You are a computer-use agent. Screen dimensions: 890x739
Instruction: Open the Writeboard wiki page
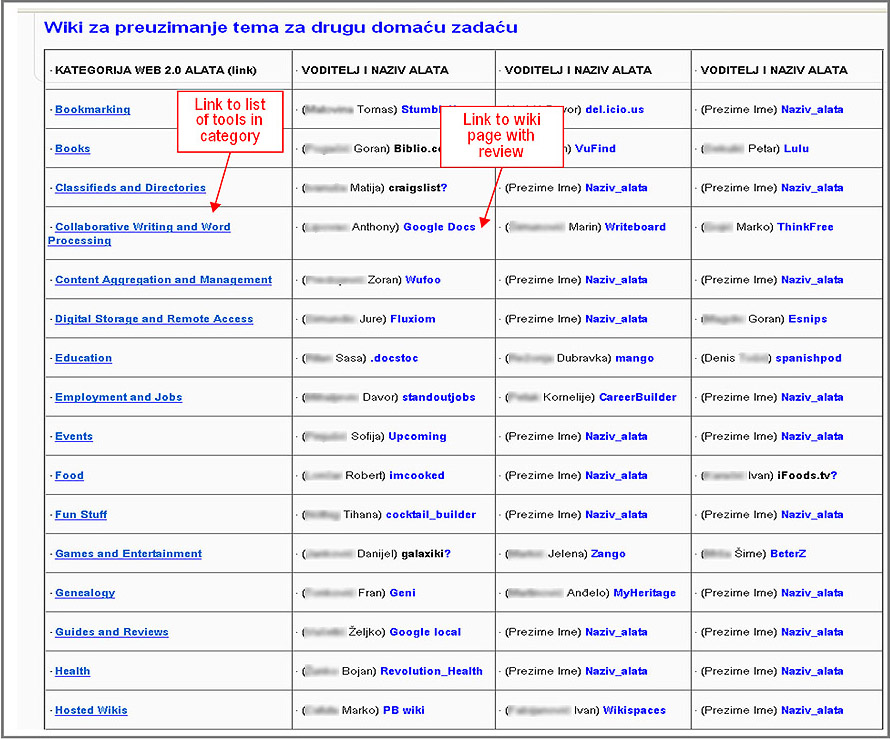(x=635, y=227)
